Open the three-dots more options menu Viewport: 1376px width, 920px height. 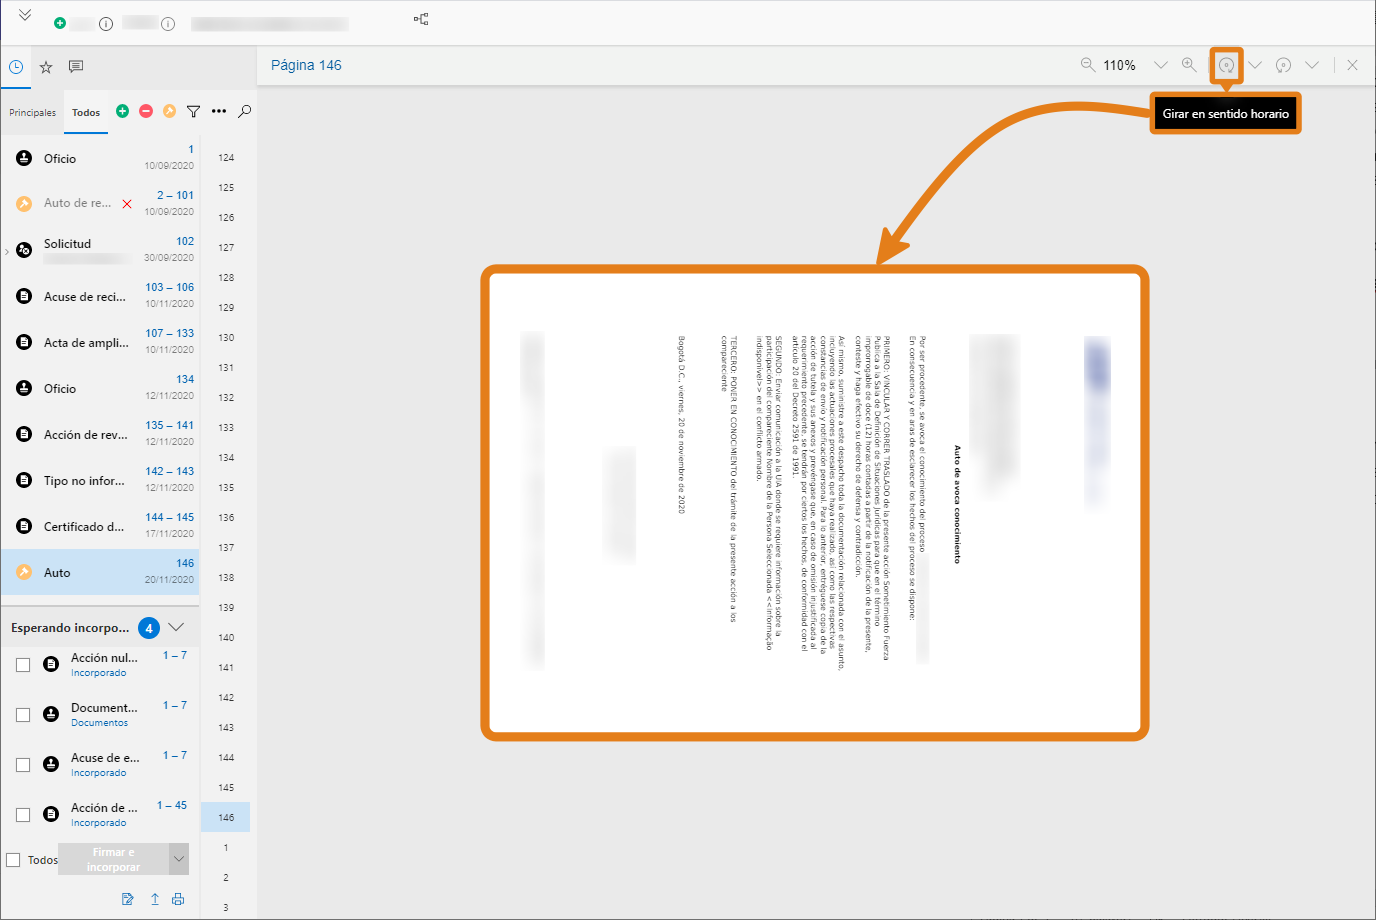(x=219, y=111)
